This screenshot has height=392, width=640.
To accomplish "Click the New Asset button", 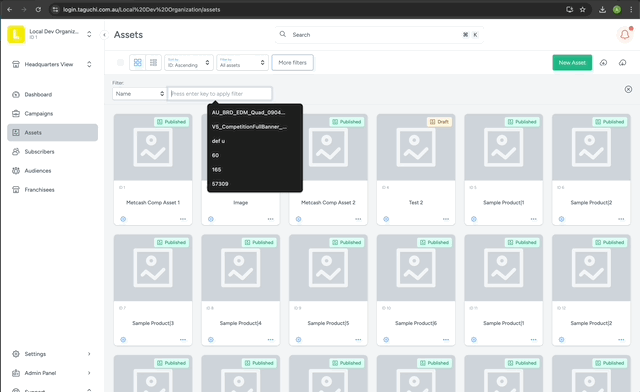I will tap(572, 62).
